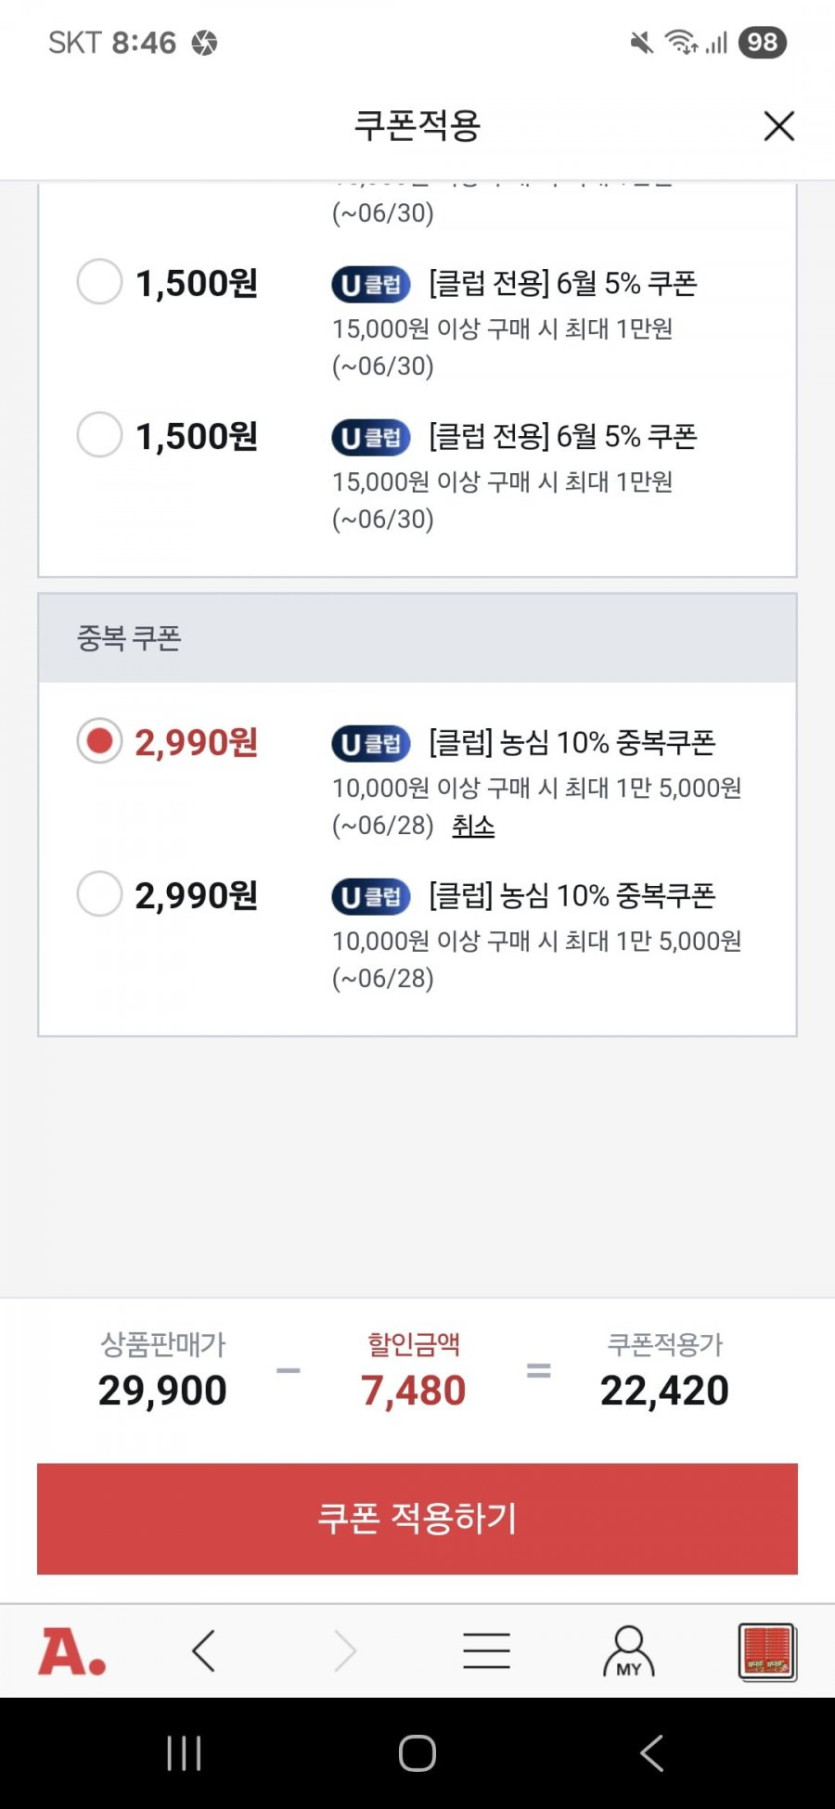Viewport: 835px width, 1809px height.
Task: Tap 취소 to cancel the applied coupon
Action: tap(473, 826)
